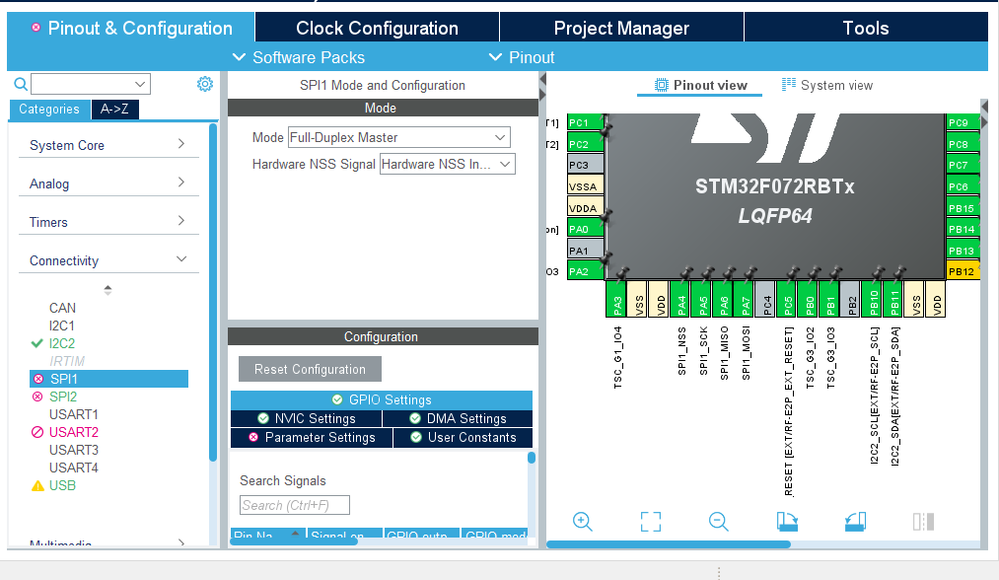Image resolution: width=999 pixels, height=580 pixels.
Task: Click pin PA6 on the chip
Action: coord(724,299)
